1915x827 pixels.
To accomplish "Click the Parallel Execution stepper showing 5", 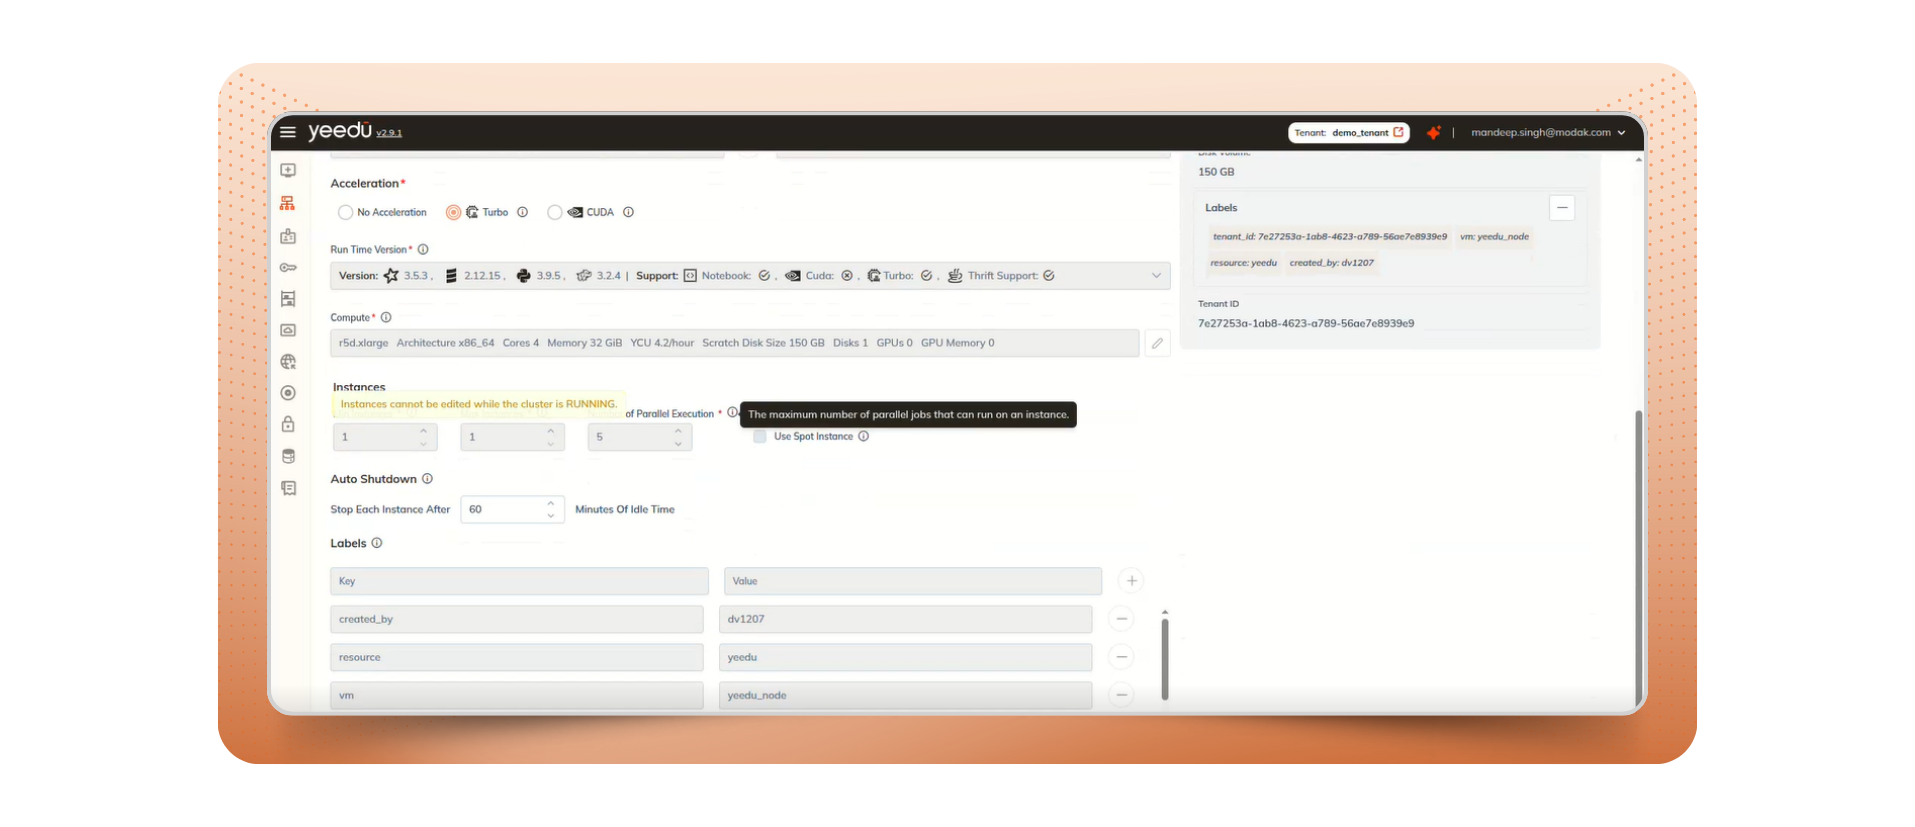I will point(640,437).
